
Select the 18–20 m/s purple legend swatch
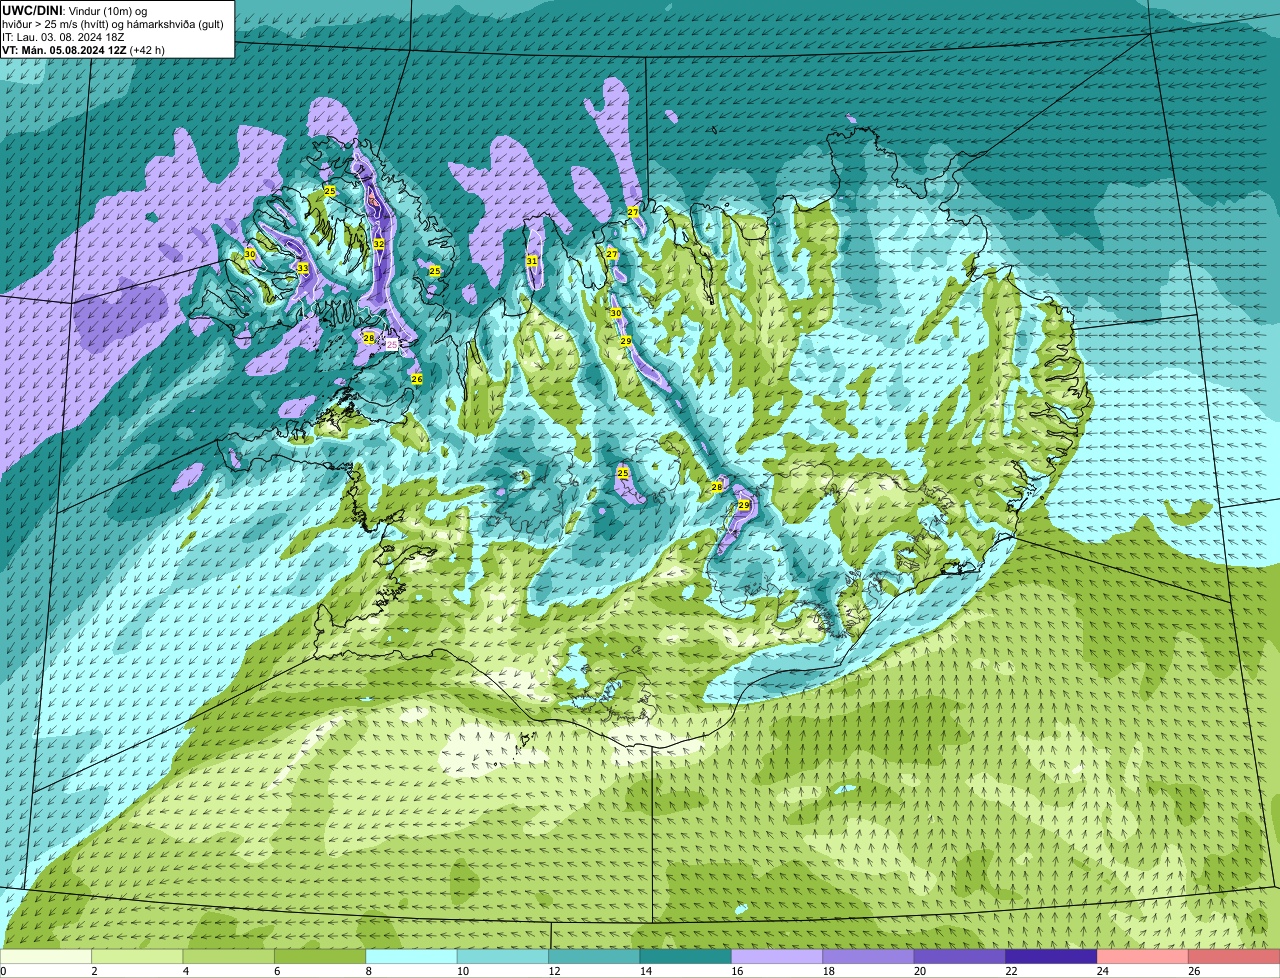coord(869,956)
